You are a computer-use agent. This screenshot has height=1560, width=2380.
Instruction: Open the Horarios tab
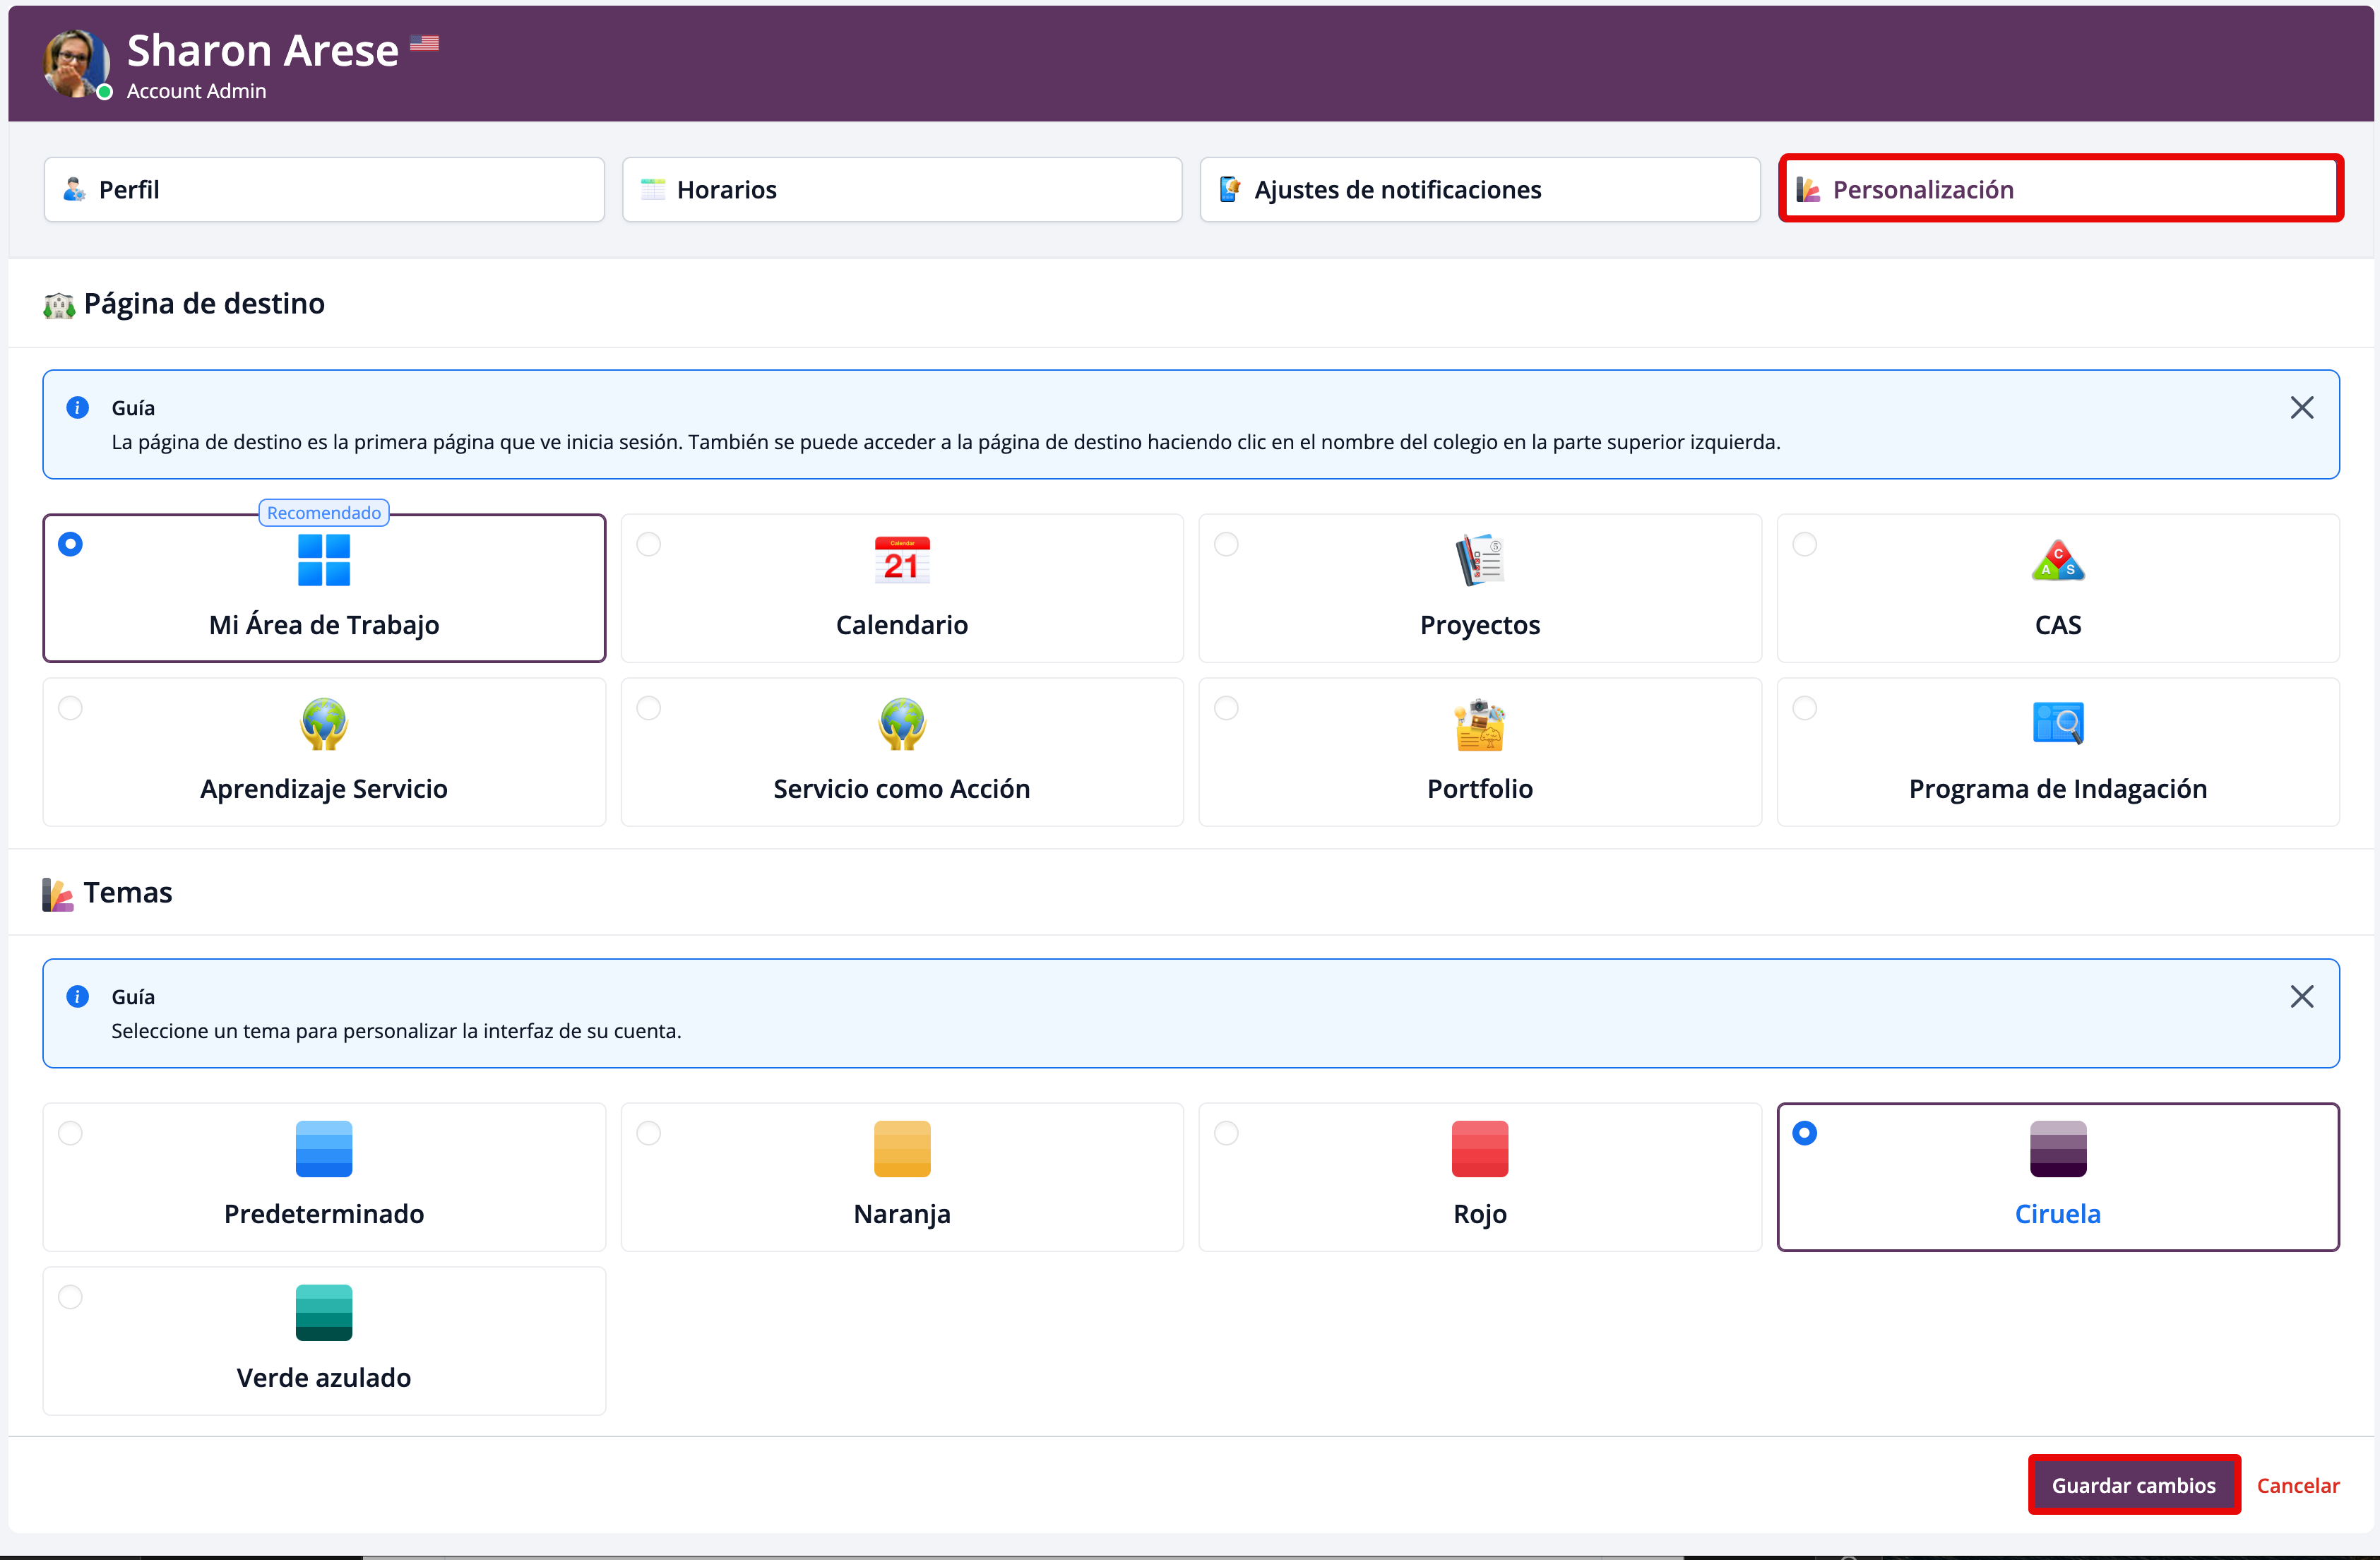[x=901, y=190]
